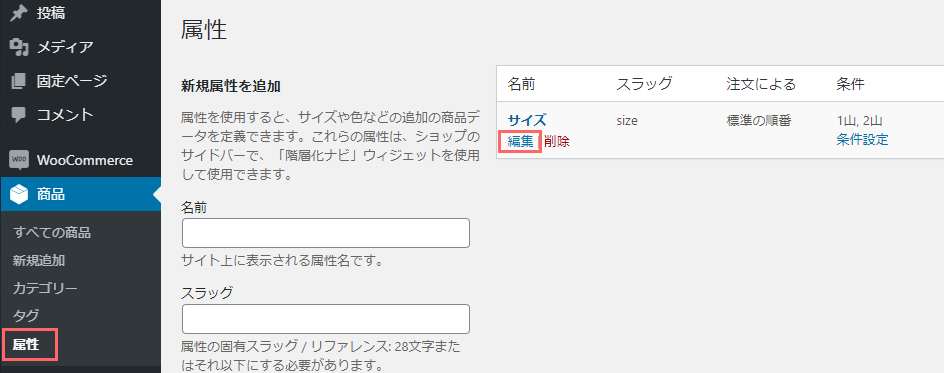Screen dimensions: 944x373
Task: Click the 編集 link for サイズ
Action: [521, 141]
